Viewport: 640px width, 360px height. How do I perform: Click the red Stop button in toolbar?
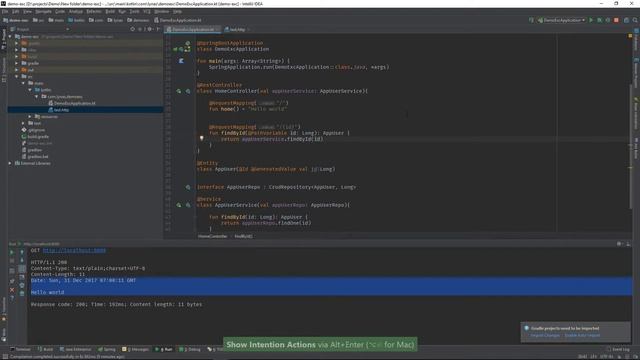tap(616, 20)
